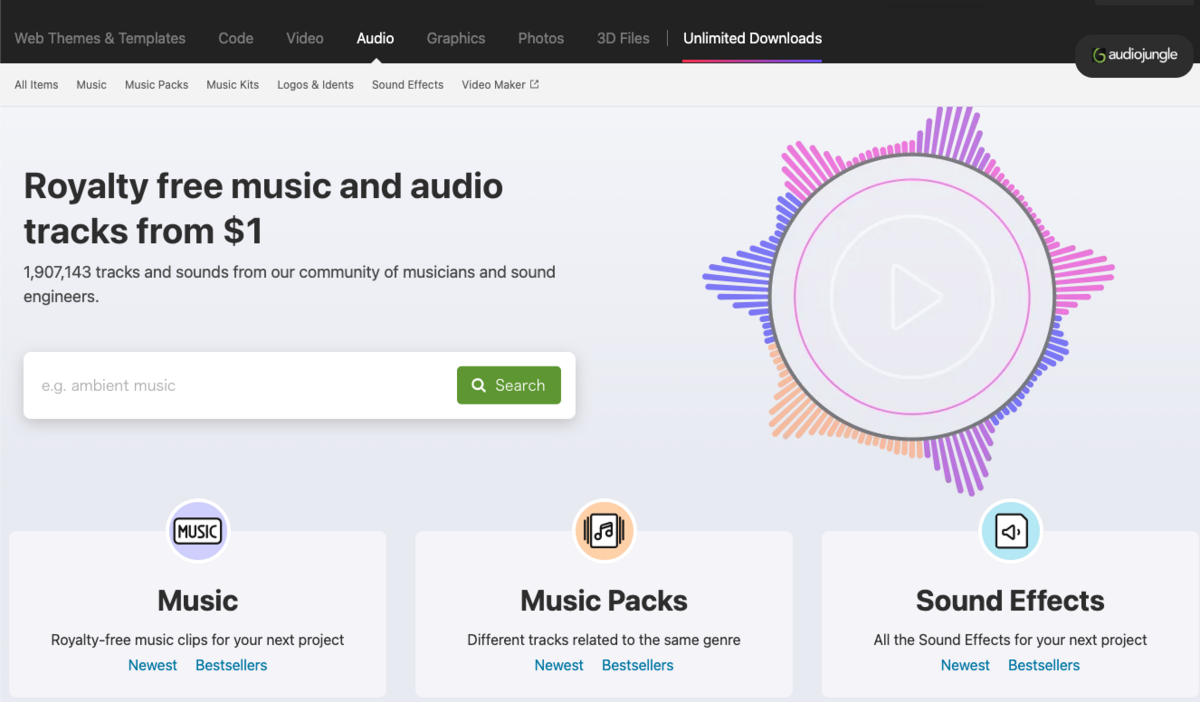Click the Sound Effects speaker icon

tap(1010, 531)
